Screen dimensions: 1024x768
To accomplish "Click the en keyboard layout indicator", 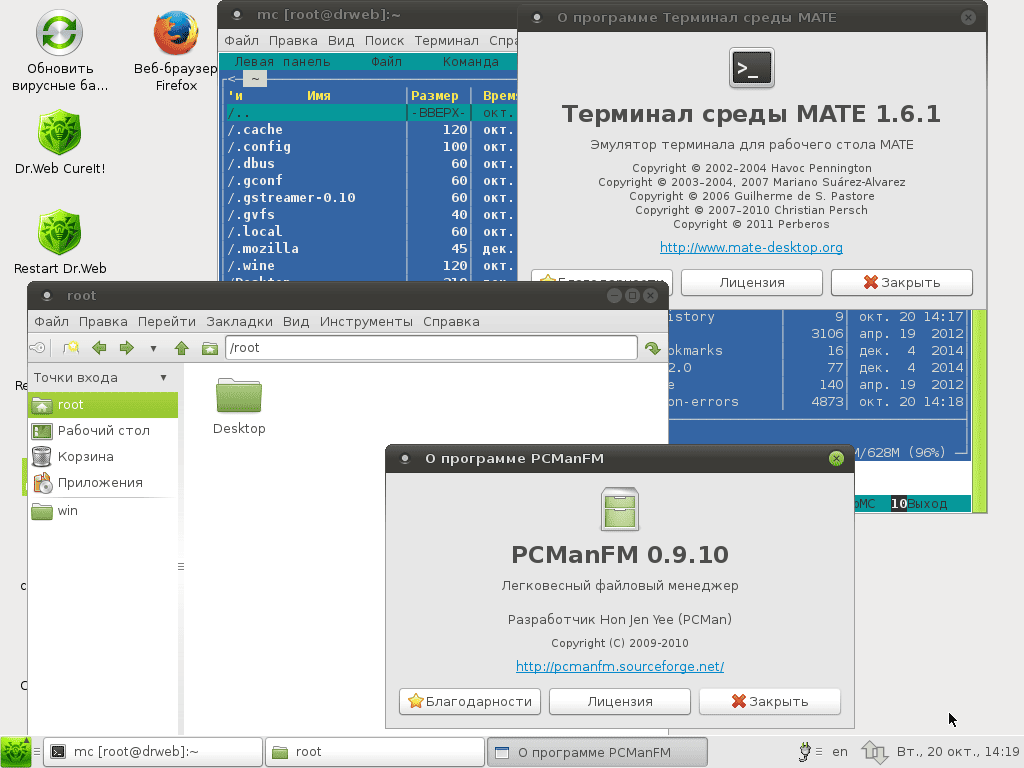I will pos(840,752).
